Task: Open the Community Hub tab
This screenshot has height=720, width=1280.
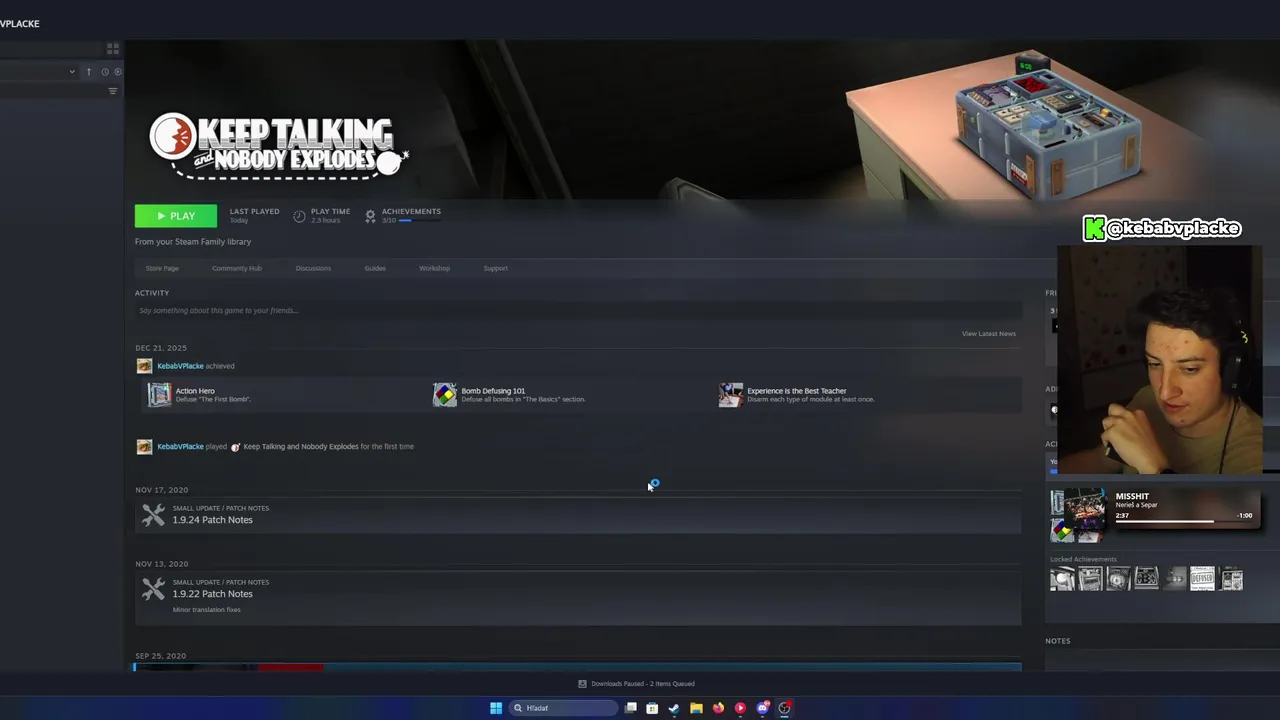Action: coord(237,268)
